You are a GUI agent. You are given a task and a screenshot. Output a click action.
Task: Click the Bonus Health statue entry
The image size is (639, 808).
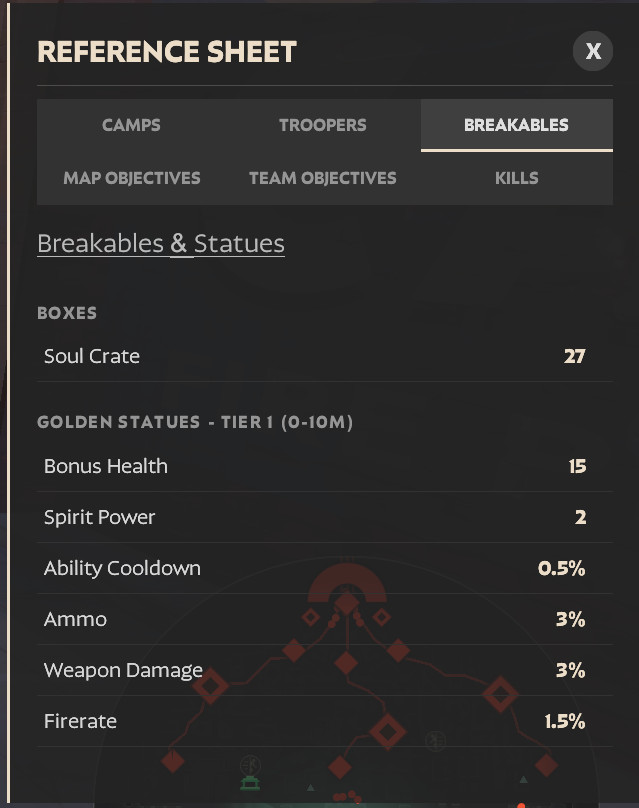point(106,466)
